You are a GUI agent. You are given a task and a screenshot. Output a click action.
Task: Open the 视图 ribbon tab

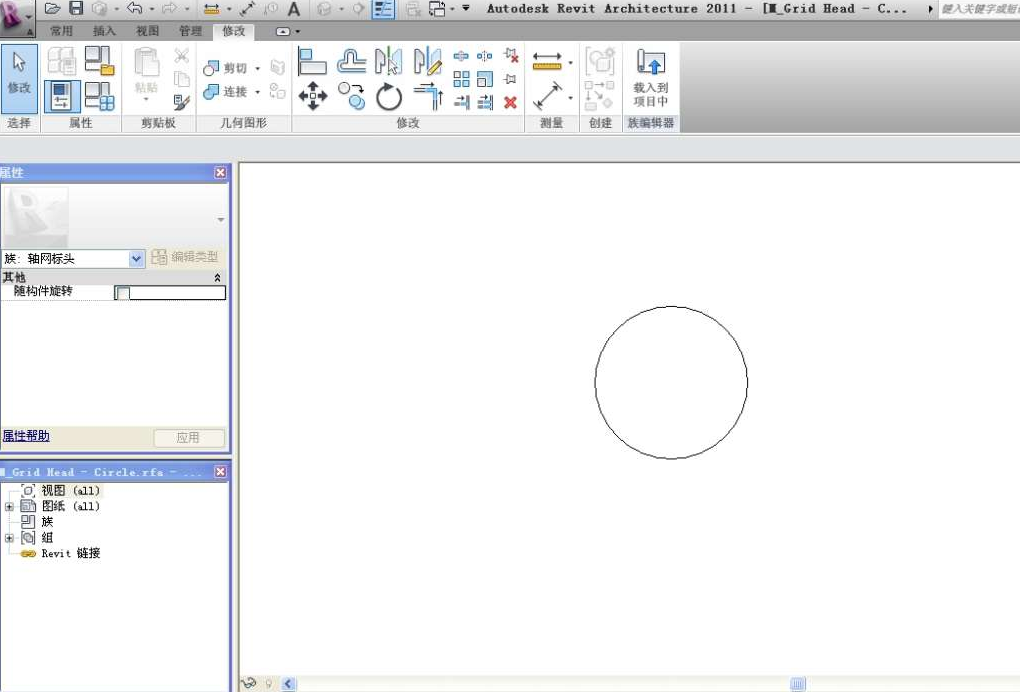coord(147,31)
